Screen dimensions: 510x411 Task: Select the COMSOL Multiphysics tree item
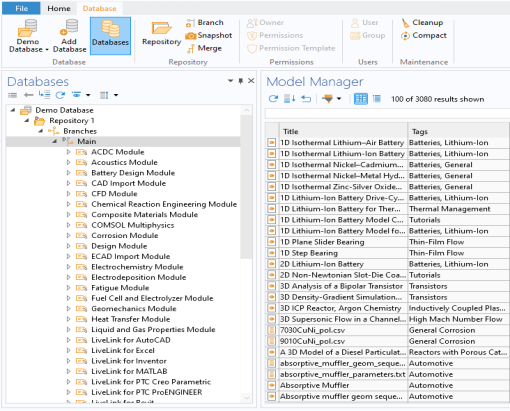coord(133,225)
